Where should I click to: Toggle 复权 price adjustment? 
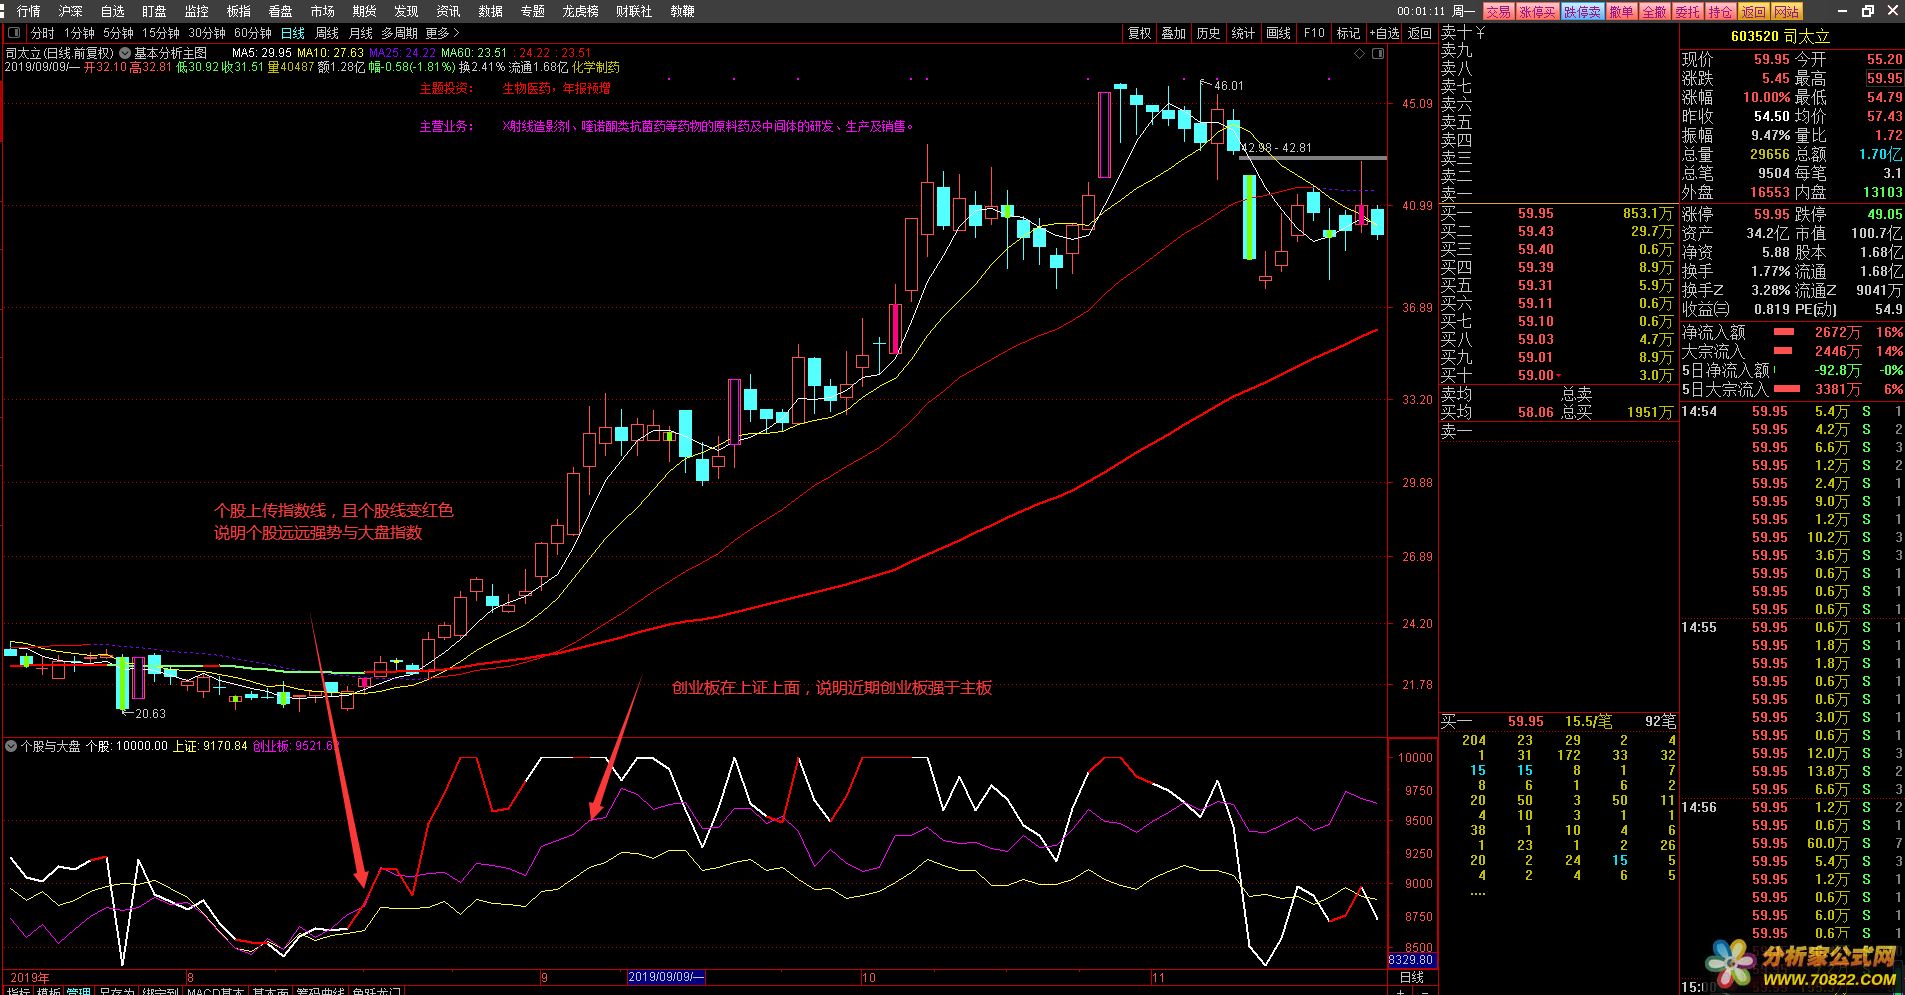pyautogui.click(x=1139, y=33)
